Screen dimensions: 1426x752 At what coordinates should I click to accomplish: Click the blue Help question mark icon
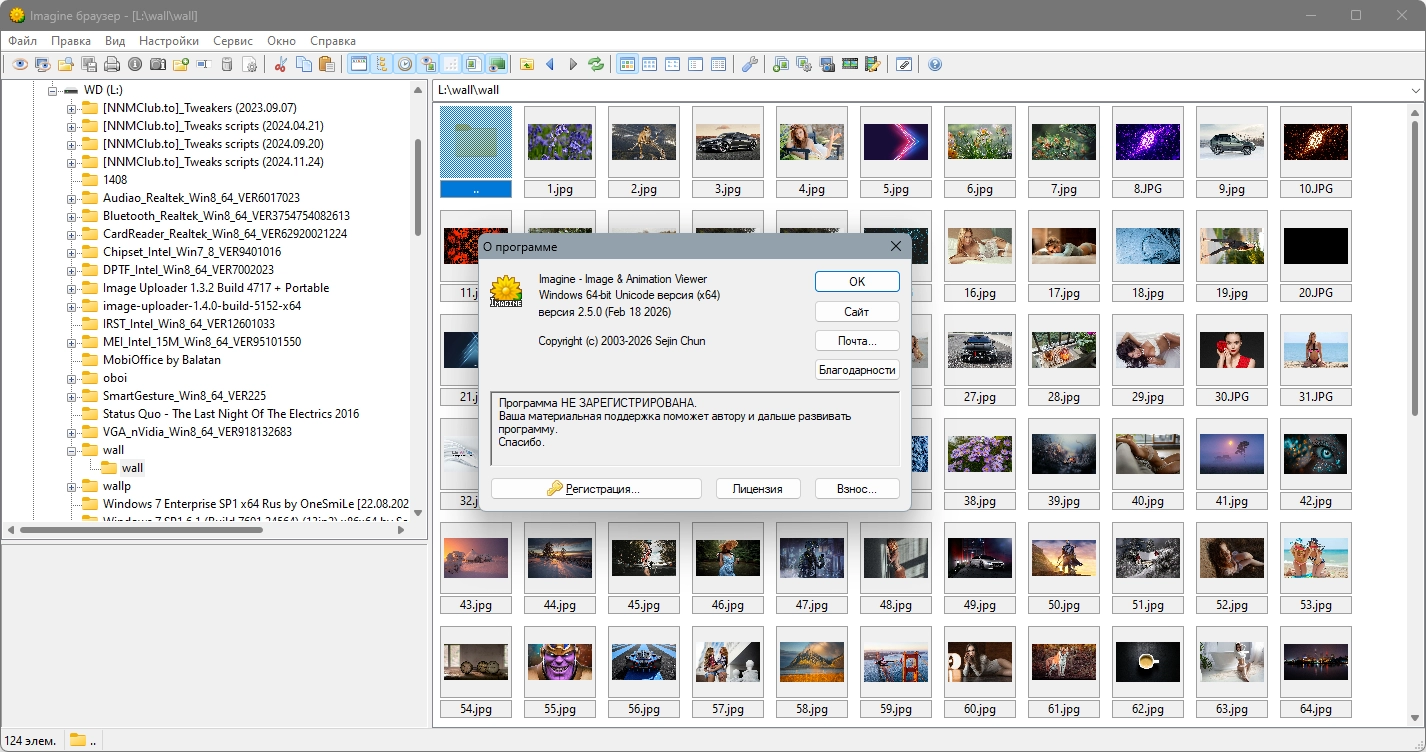pos(935,65)
